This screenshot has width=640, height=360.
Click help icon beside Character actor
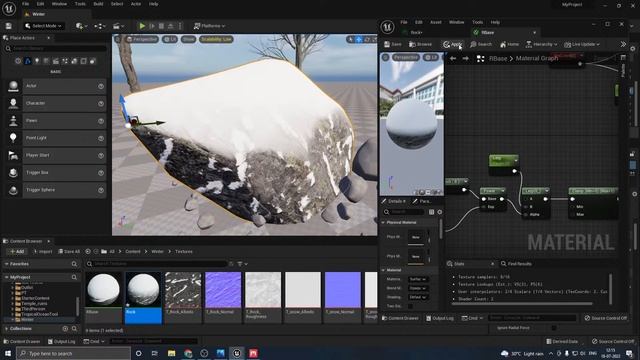click(x=101, y=104)
